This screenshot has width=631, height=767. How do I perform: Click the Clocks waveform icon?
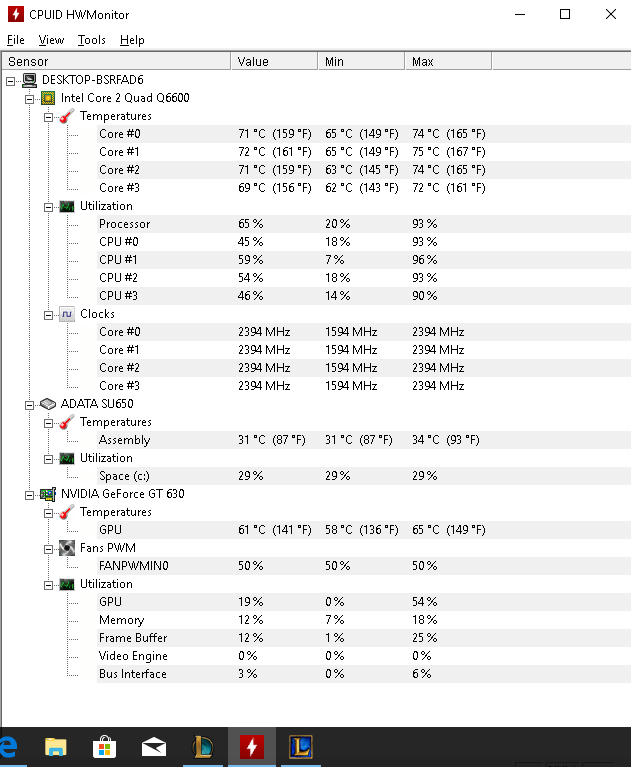[x=67, y=314]
